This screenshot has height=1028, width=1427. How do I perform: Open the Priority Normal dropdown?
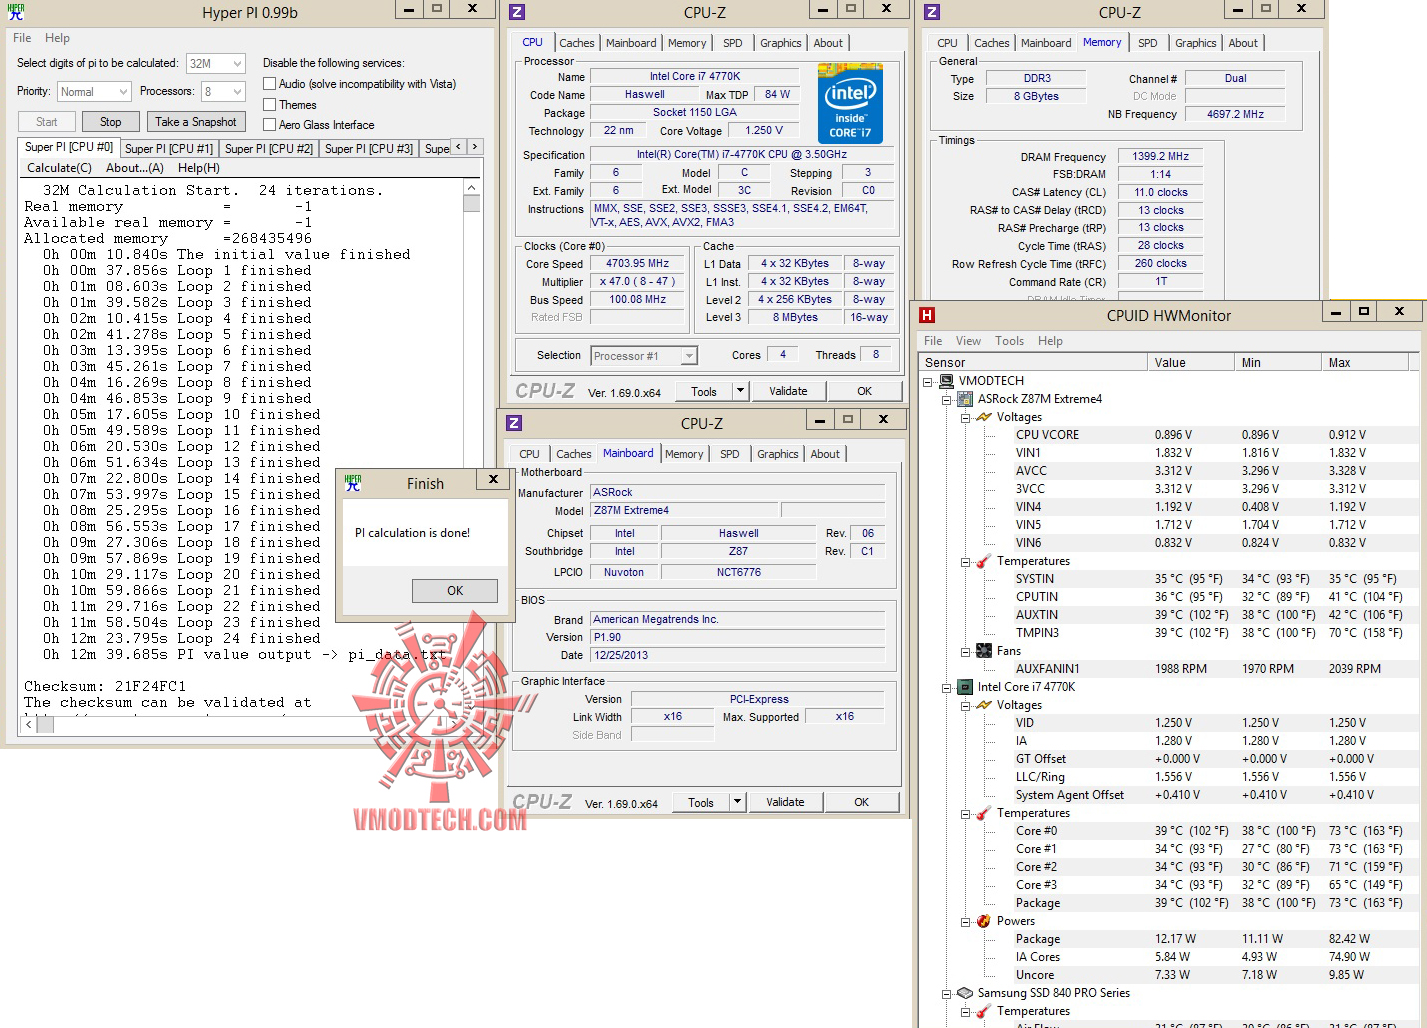point(123,92)
